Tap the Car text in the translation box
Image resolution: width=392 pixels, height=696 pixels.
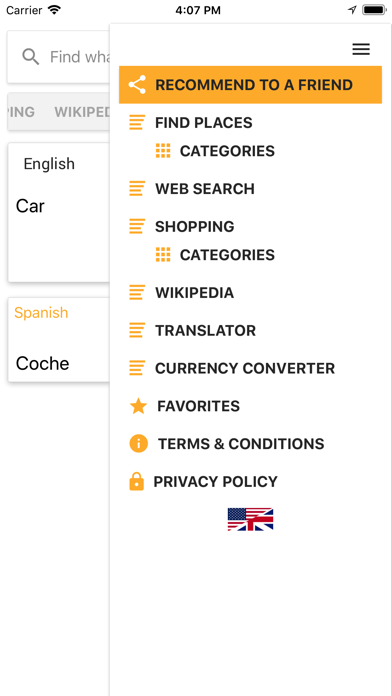click(x=30, y=206)
